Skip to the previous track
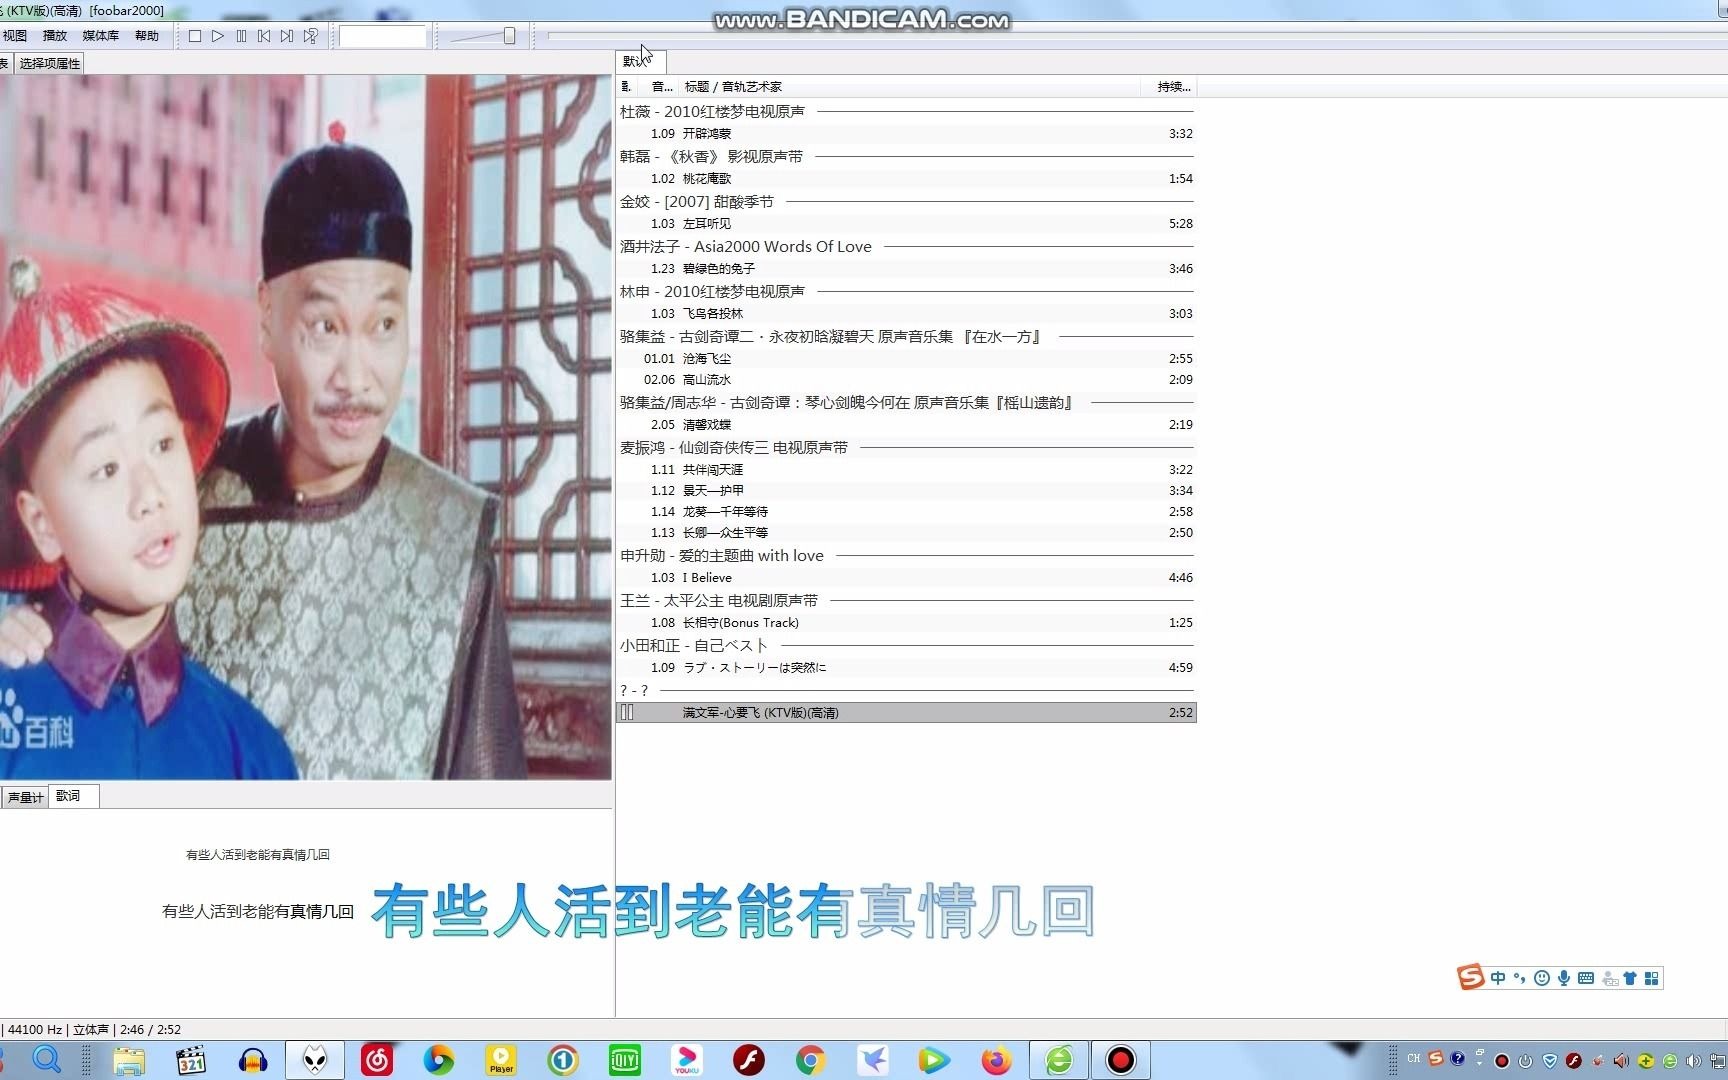 pos(264,36)
